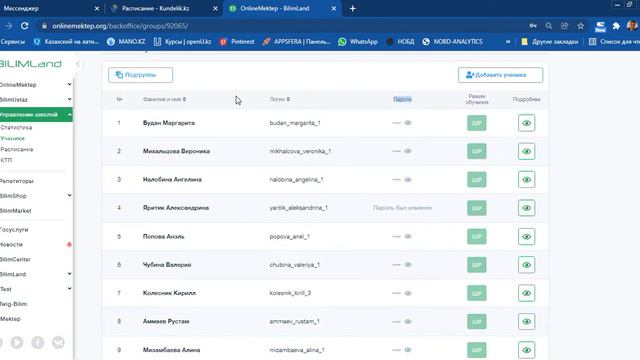
Task: Open details eye for Аммаев Рустам
Action: point(527,322)
